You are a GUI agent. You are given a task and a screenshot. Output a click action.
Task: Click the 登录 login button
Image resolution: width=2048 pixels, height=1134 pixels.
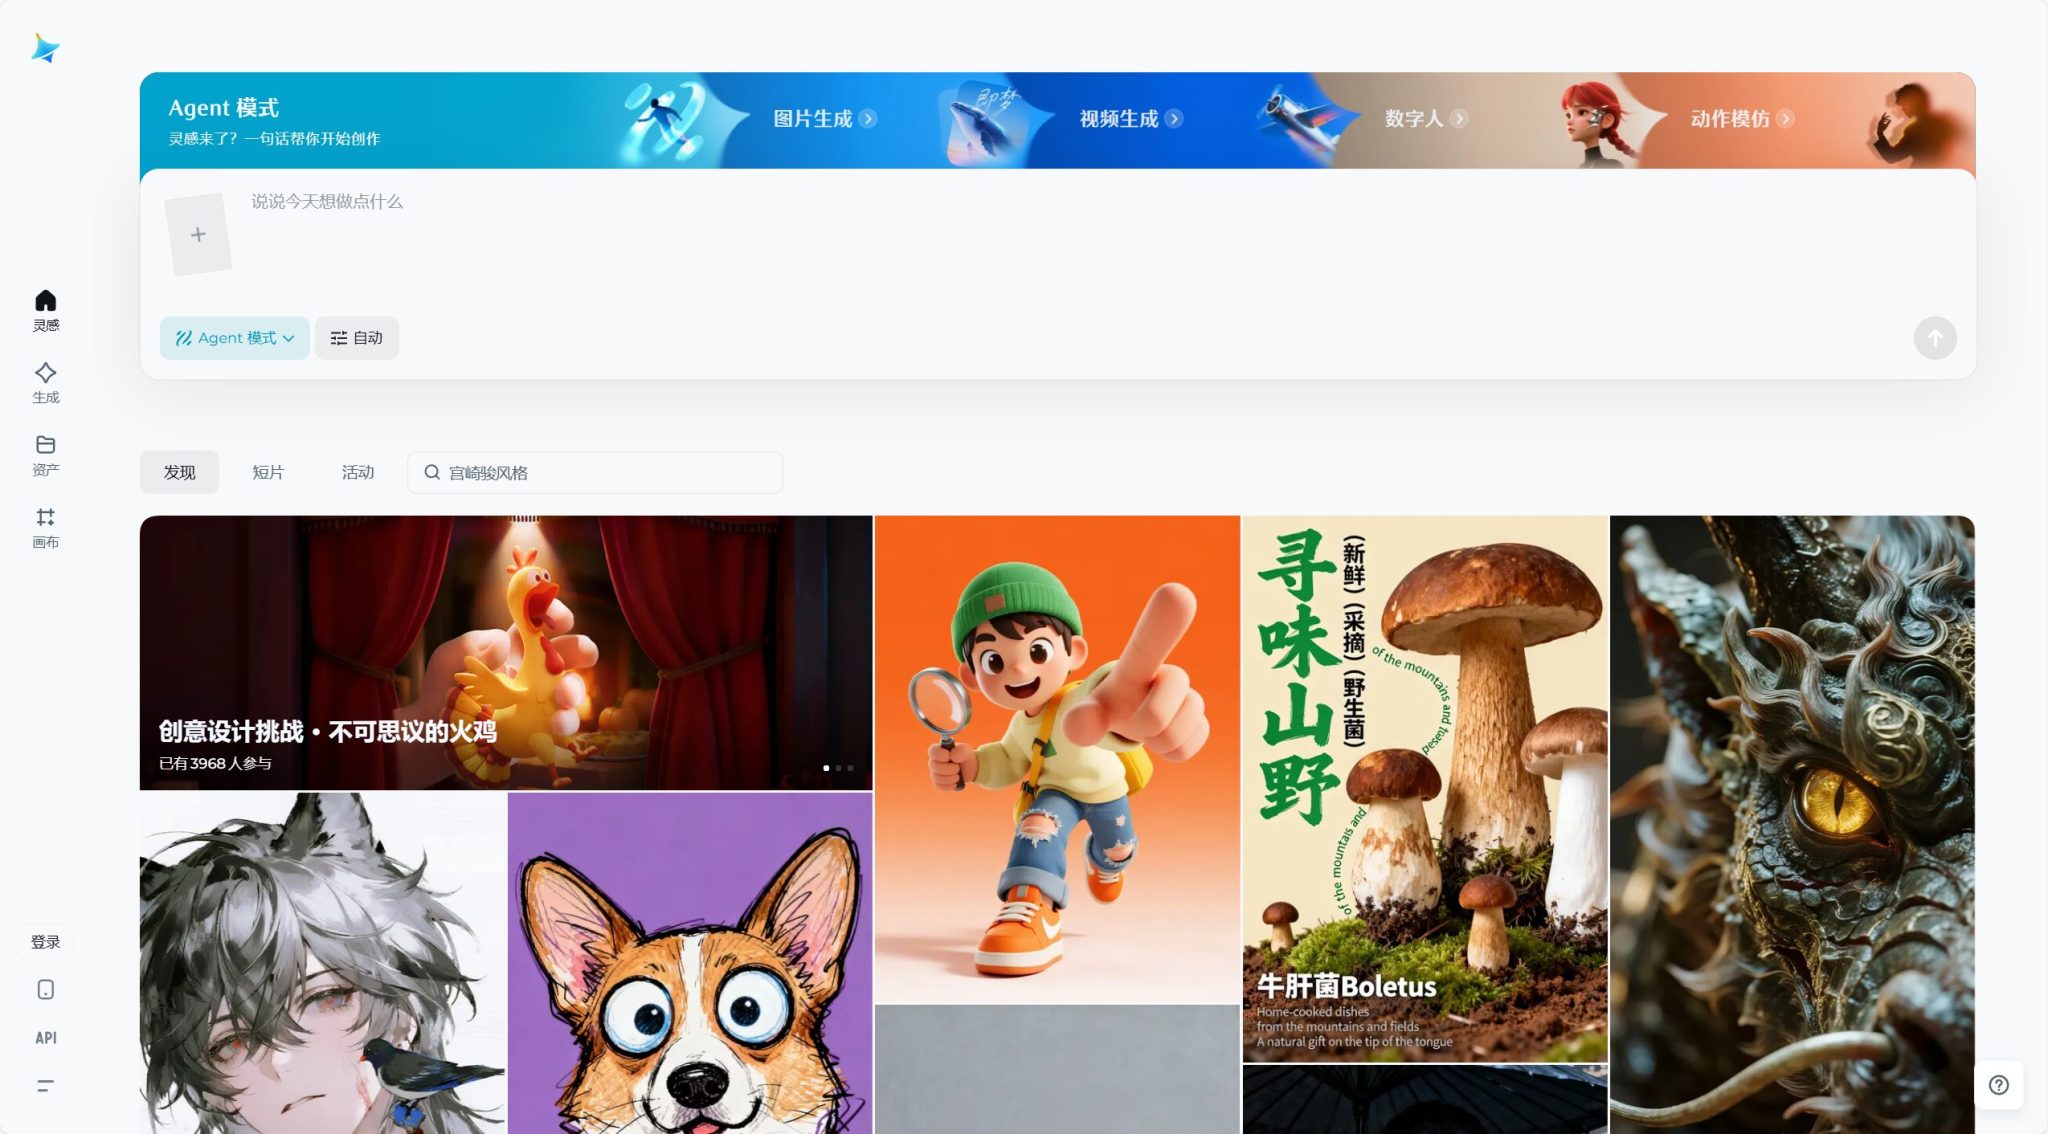tap(45, 942)
